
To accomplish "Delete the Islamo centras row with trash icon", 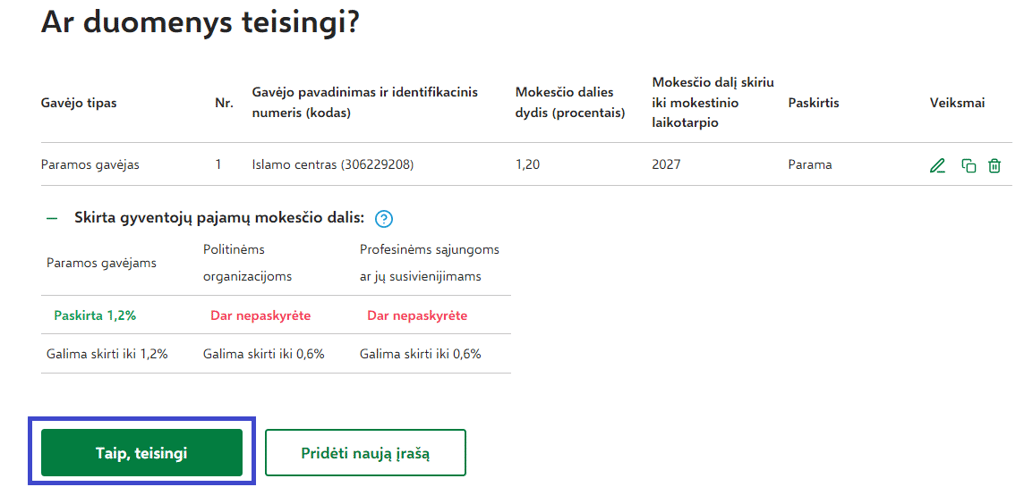I will pyautogui.click(x=994, y=166).
